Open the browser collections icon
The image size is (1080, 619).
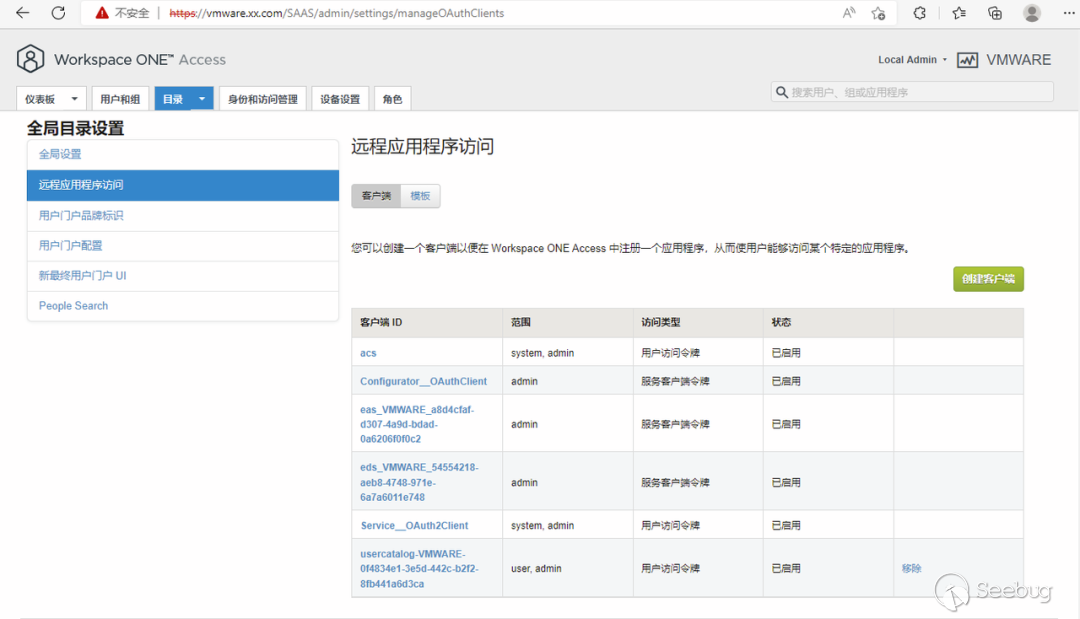click(995, 13)
